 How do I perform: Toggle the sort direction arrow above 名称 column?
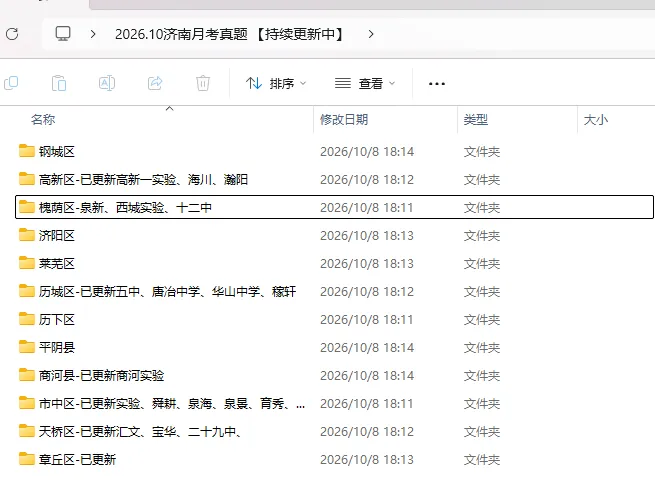pos(169,109)
